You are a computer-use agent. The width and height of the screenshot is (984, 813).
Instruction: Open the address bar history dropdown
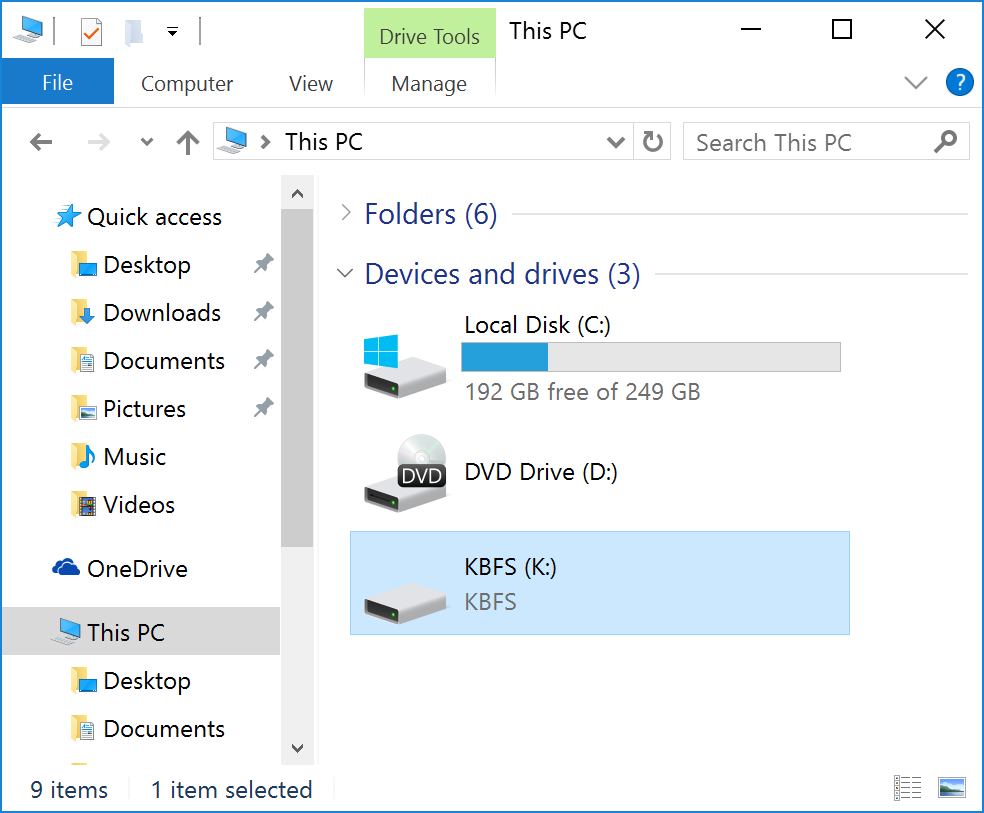coord(616,142)
